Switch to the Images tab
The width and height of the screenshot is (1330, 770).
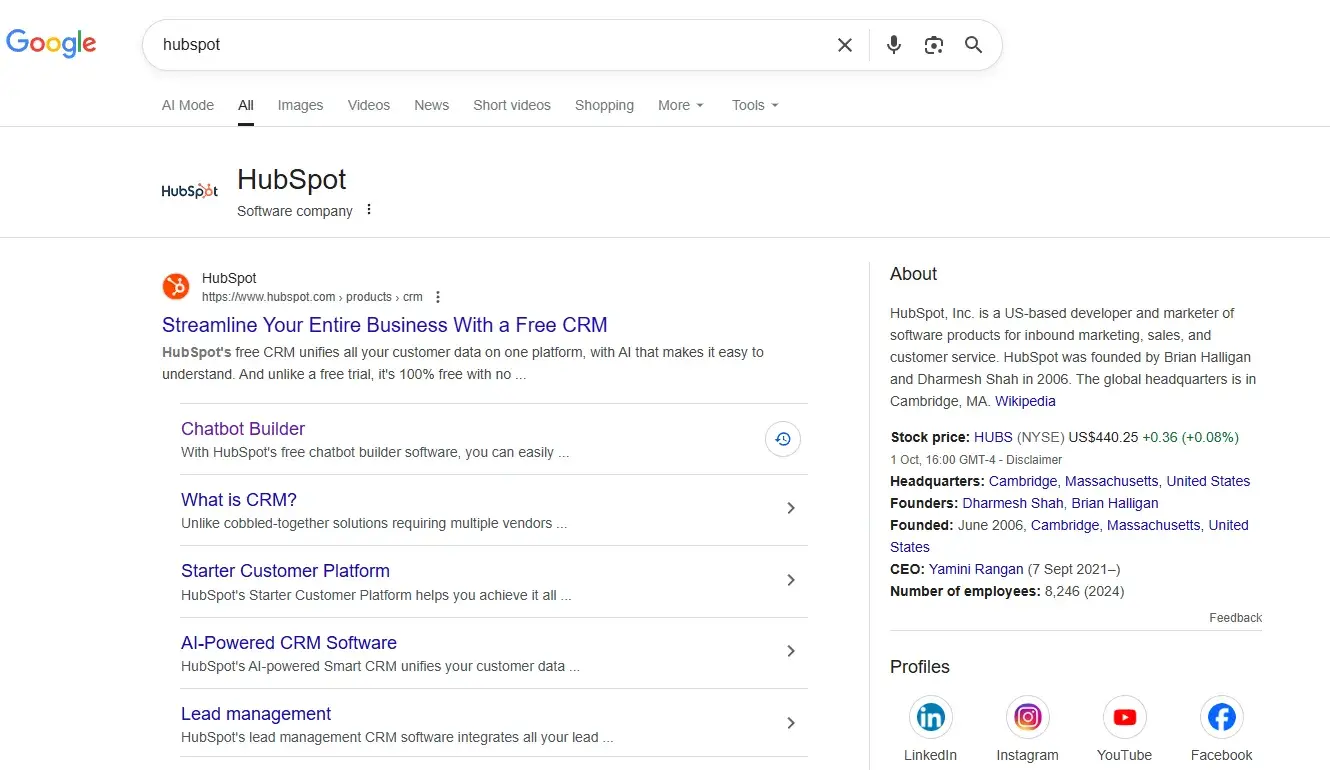[300, 105]
